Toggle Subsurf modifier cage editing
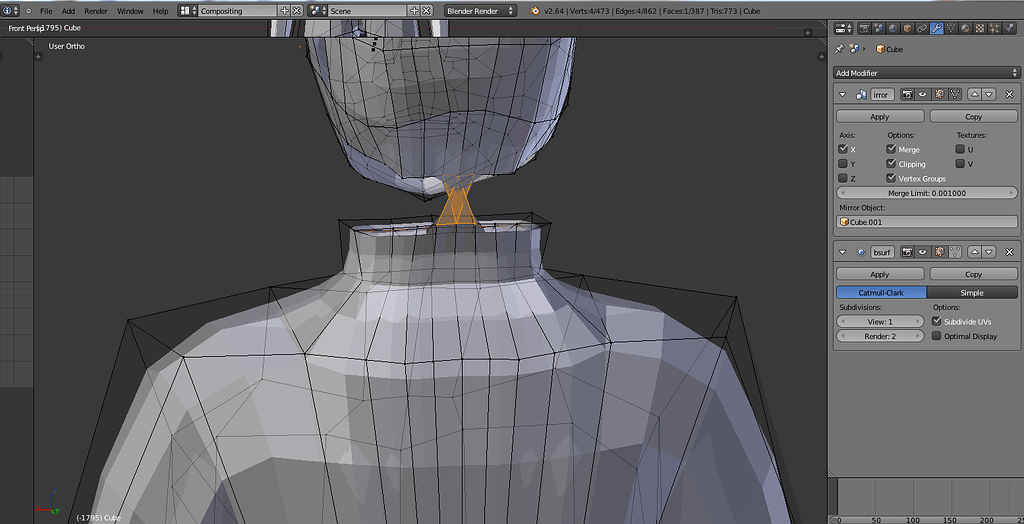Screen dimensions: 1024x524 [955, 252]
